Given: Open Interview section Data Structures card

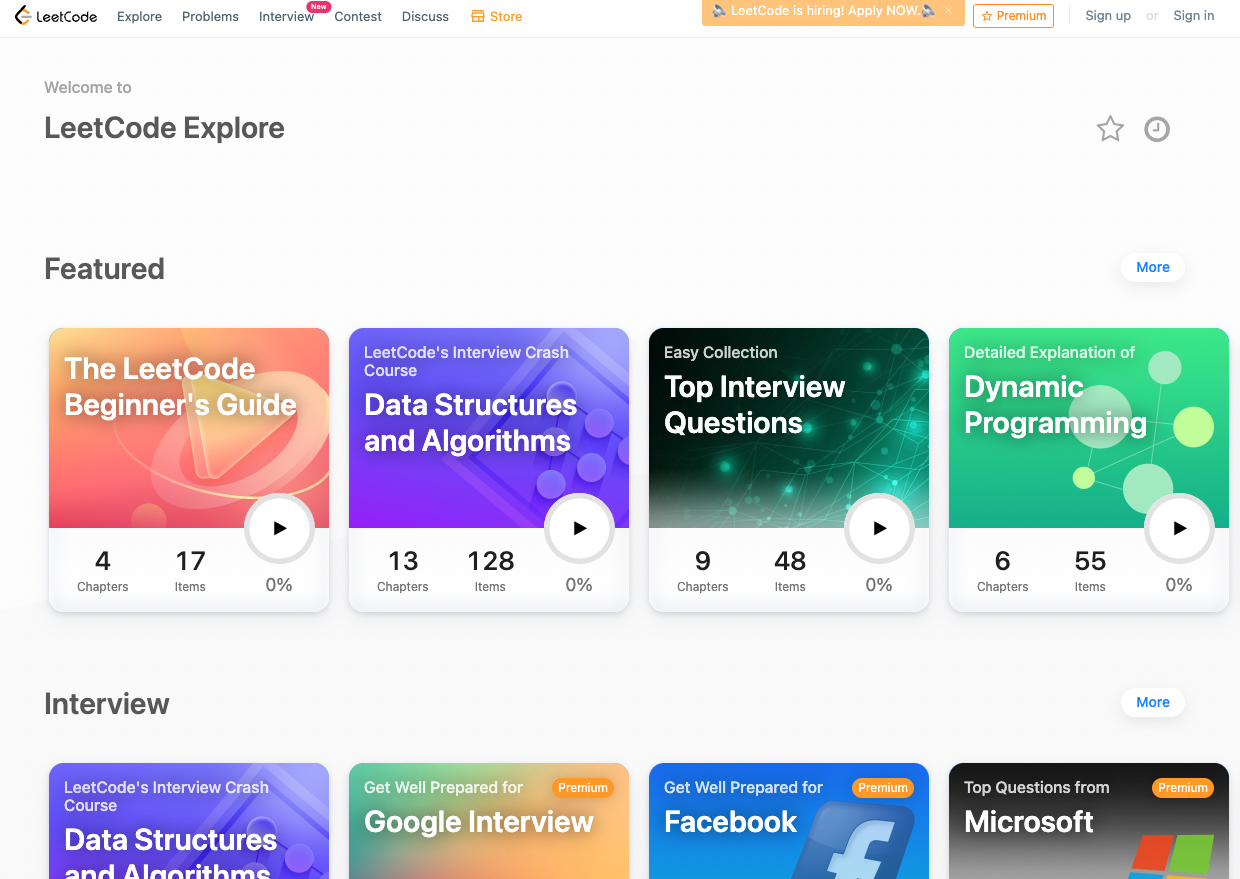Looking at the screenshot, I should (189, 821).
